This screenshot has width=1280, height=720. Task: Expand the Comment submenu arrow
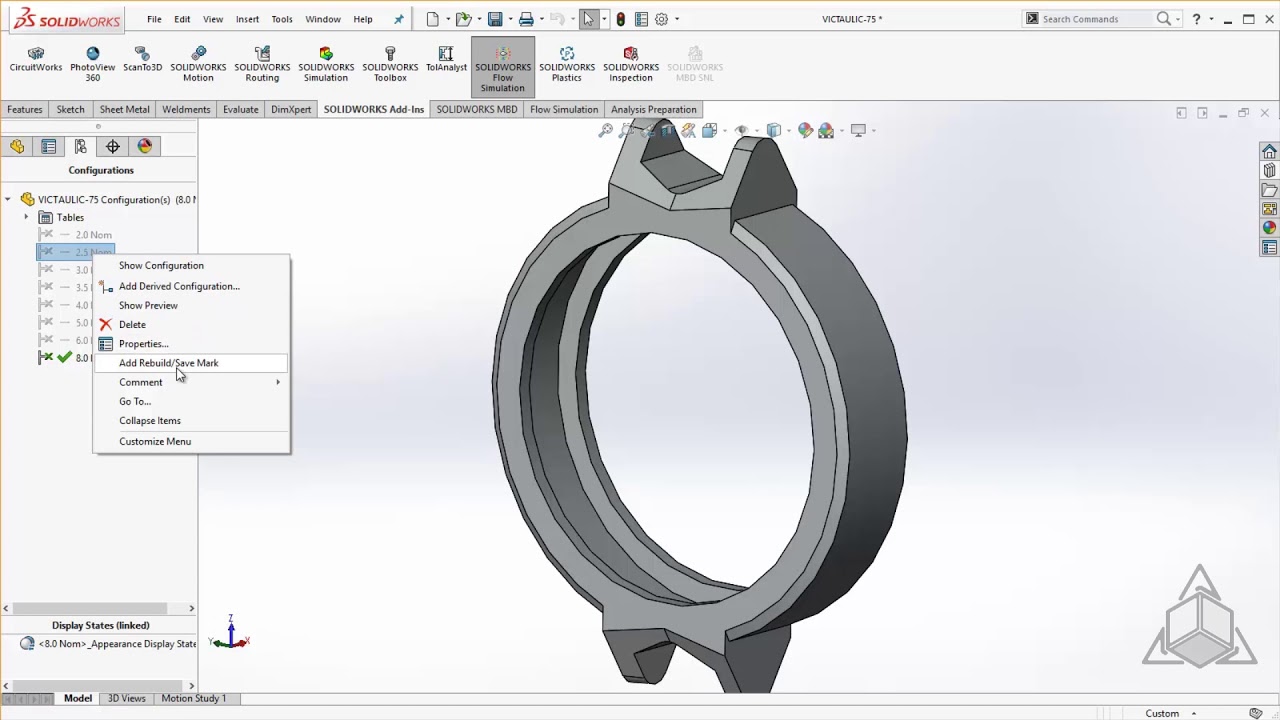(278, 382)
